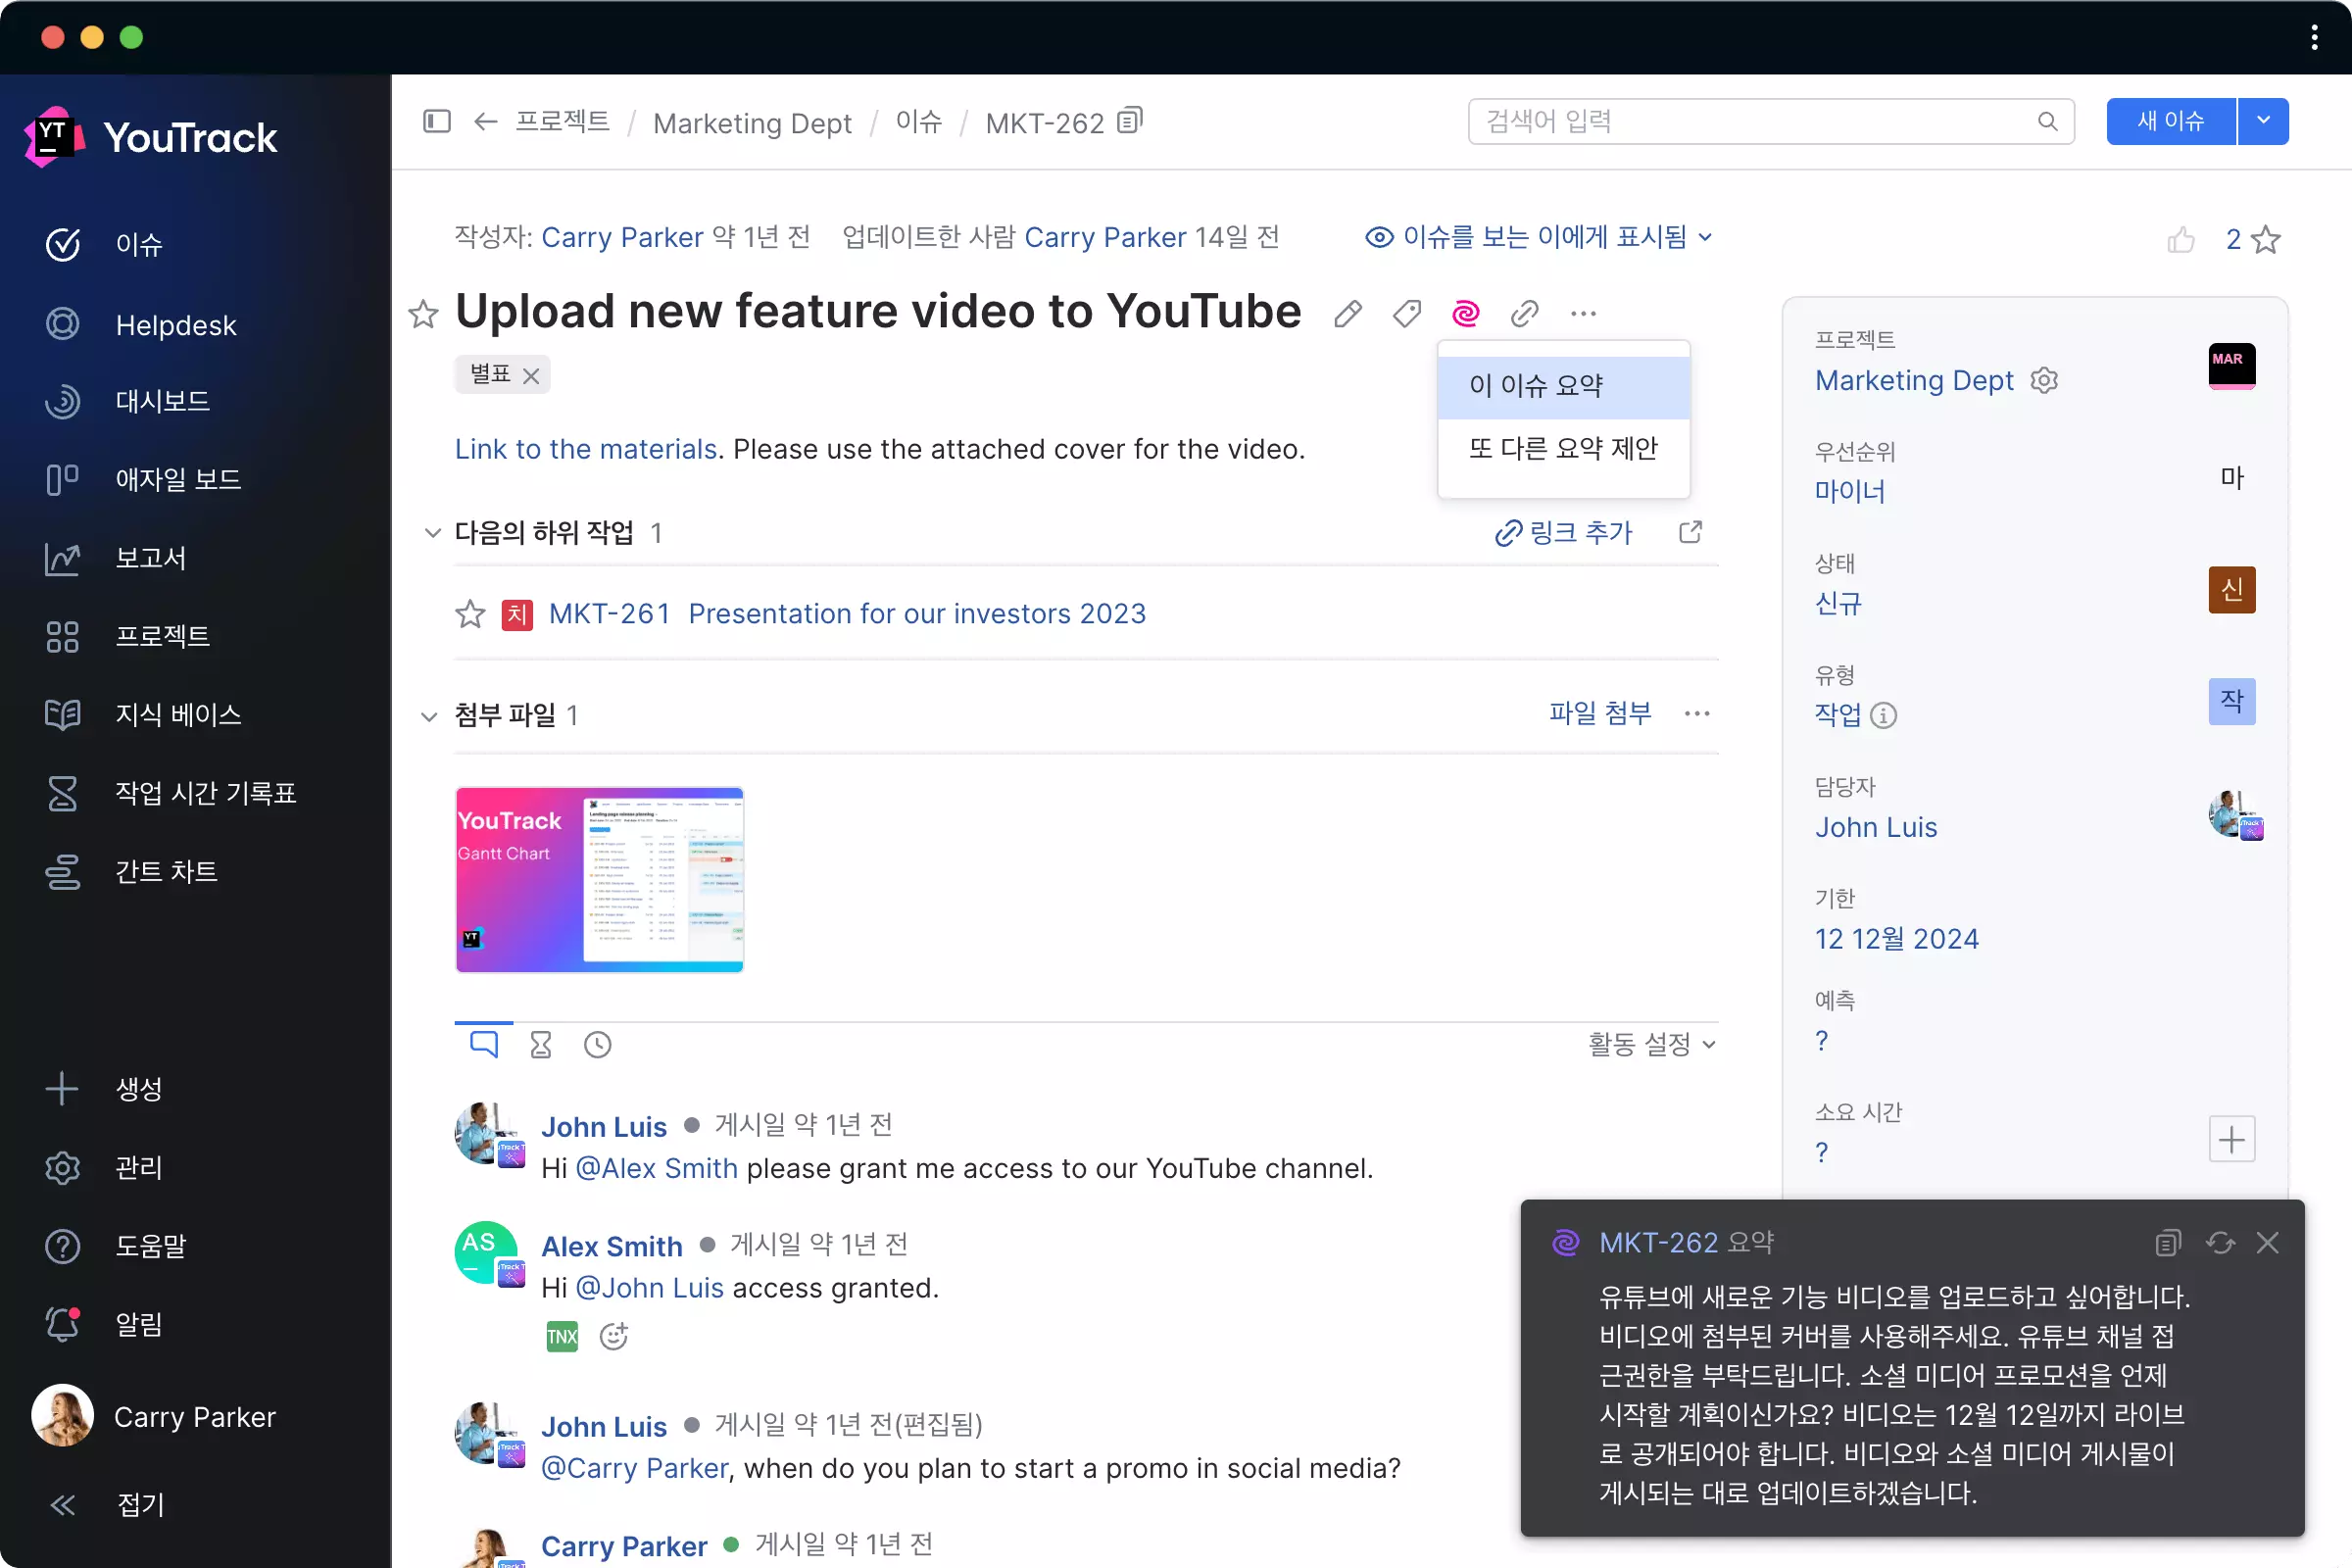Star the issue Upload new feature video
The height and width of the screenshot is (1568, 2352).
click(423, 313)
